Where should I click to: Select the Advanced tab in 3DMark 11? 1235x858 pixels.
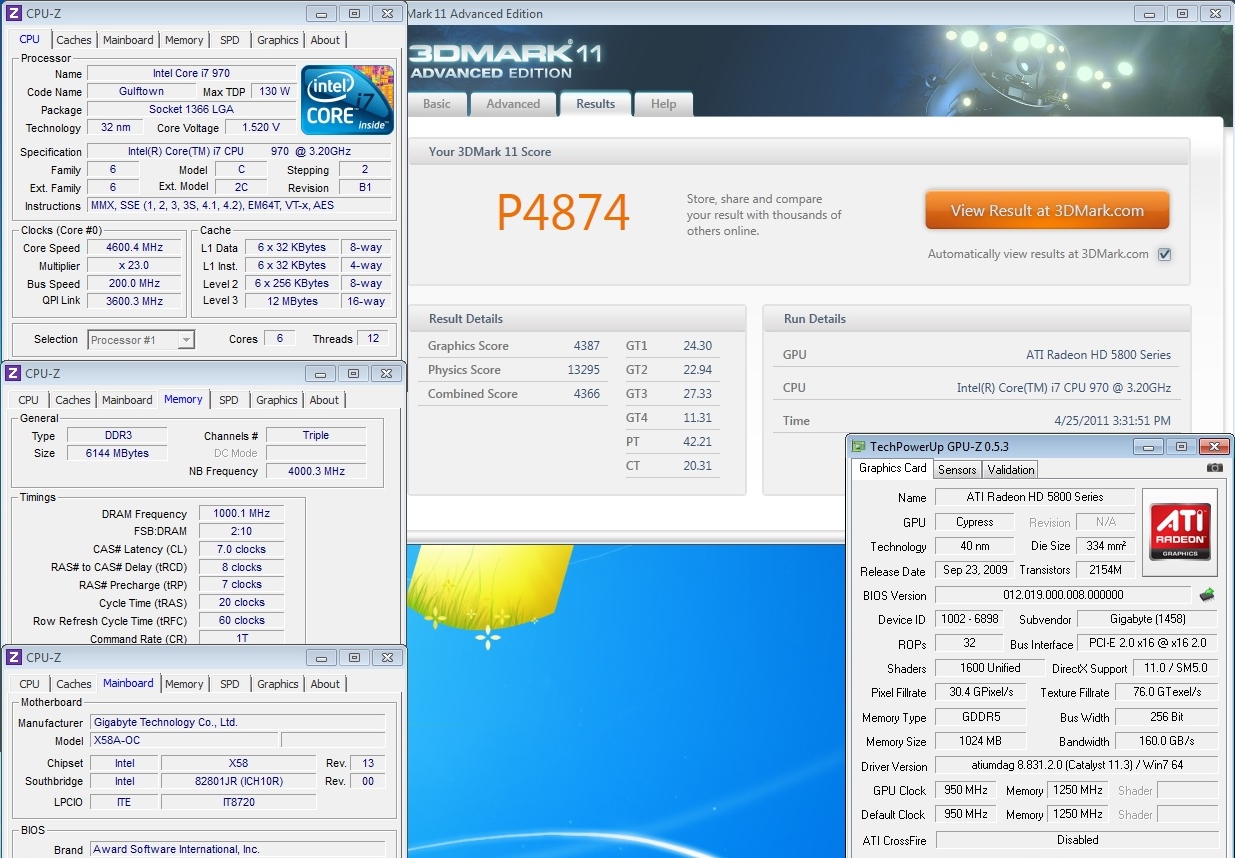[x=513, y=104]
